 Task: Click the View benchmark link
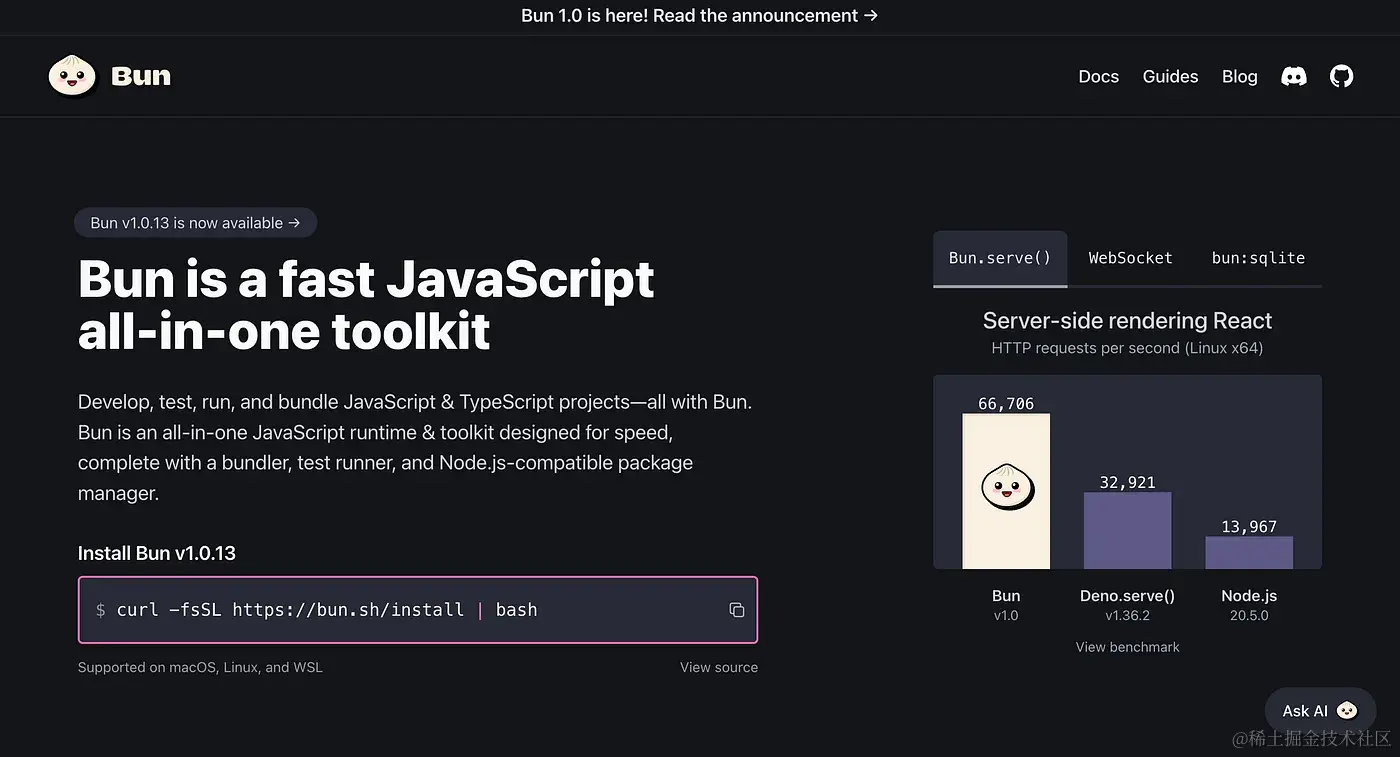(1127, 647)
